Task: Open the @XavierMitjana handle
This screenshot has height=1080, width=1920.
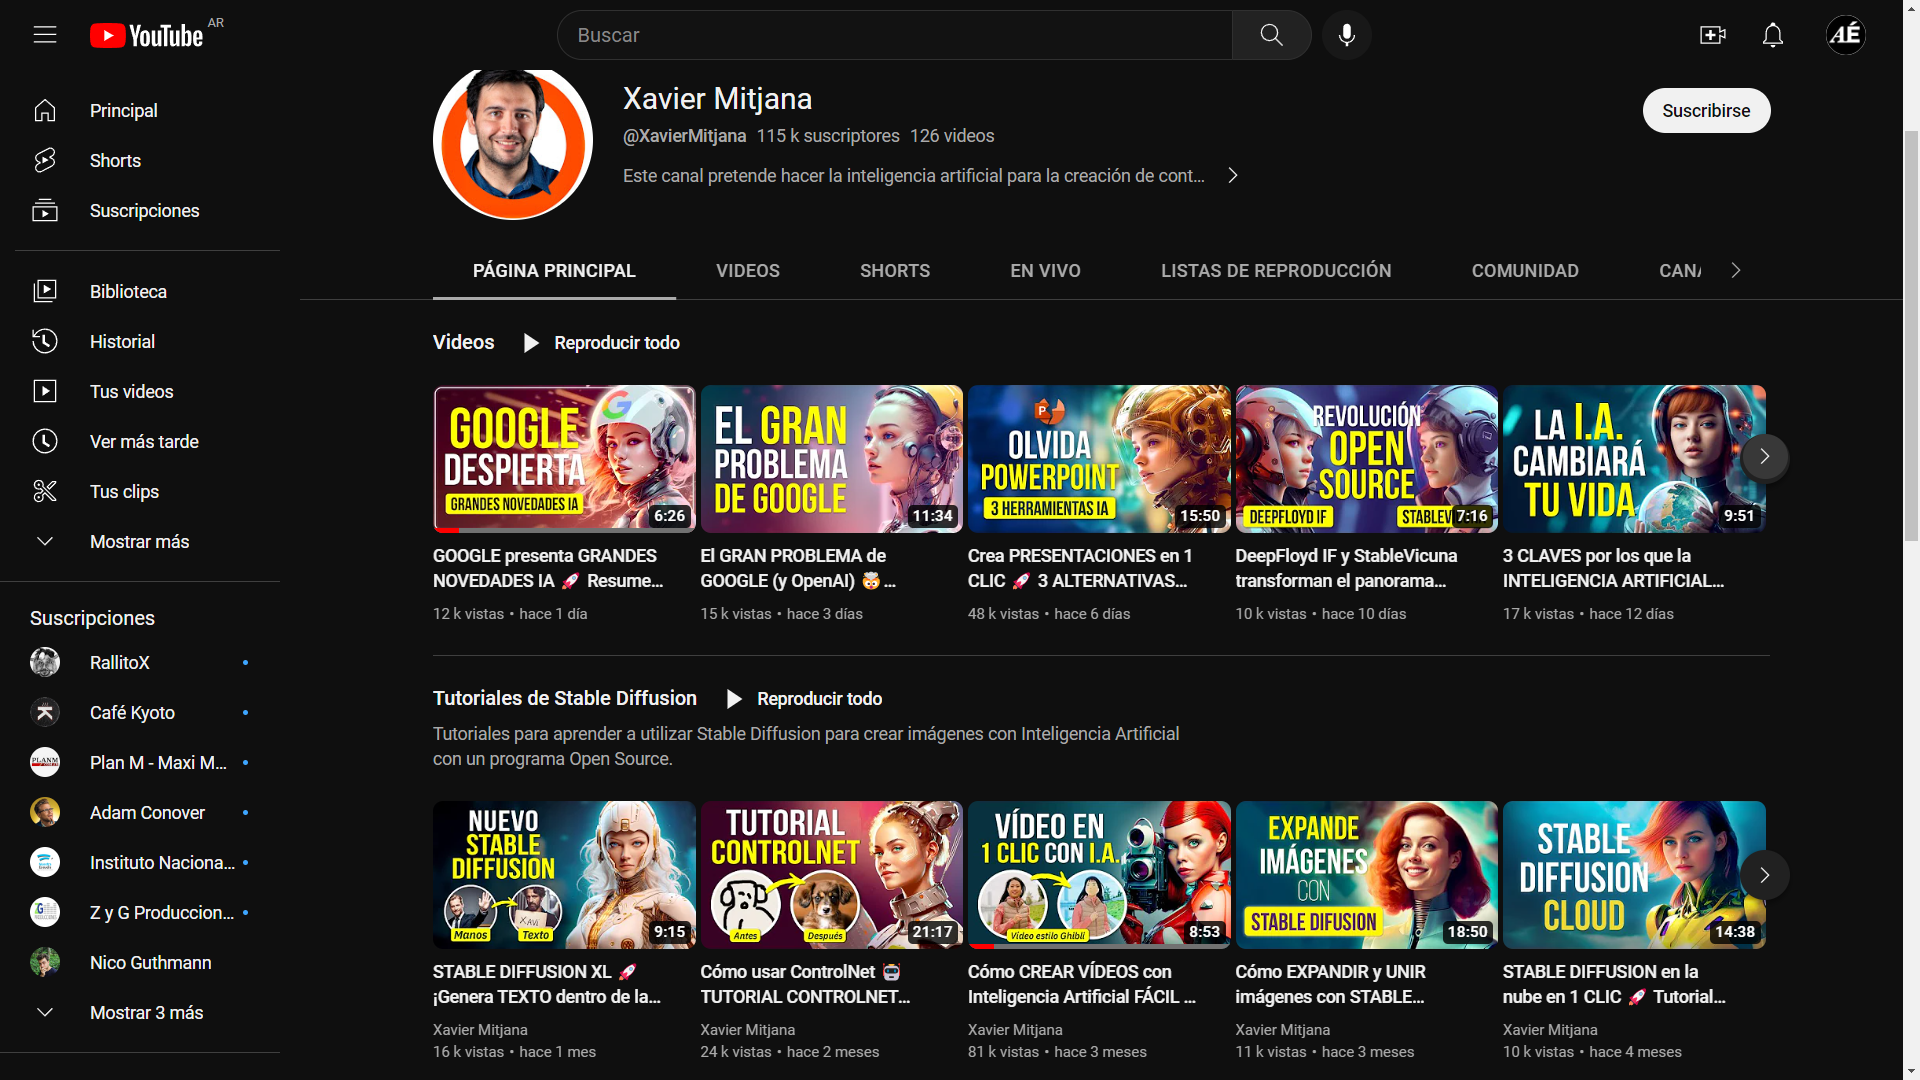Action: pyautogui.click(x=685, y=136)
